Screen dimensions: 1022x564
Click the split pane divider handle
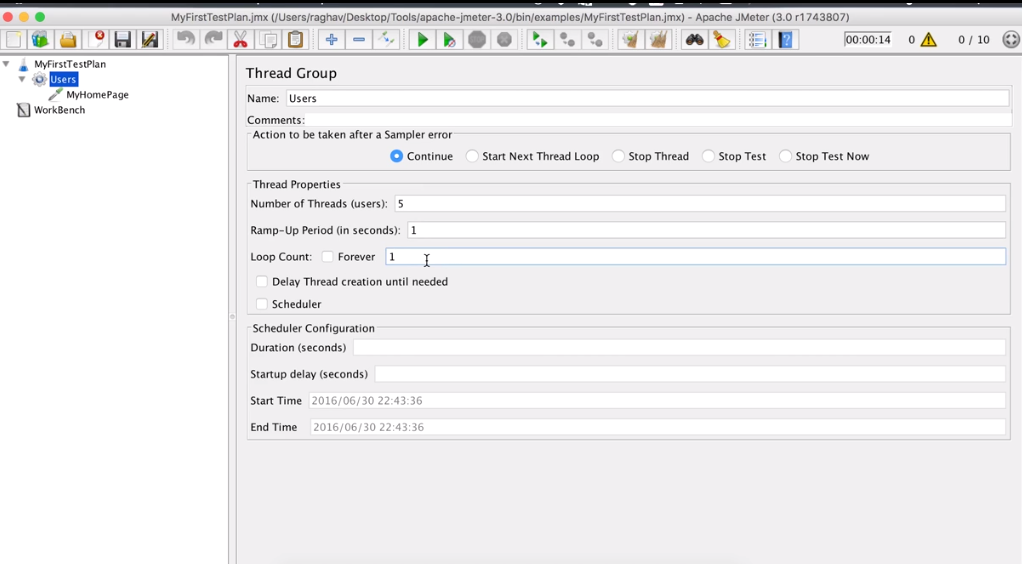232,317
